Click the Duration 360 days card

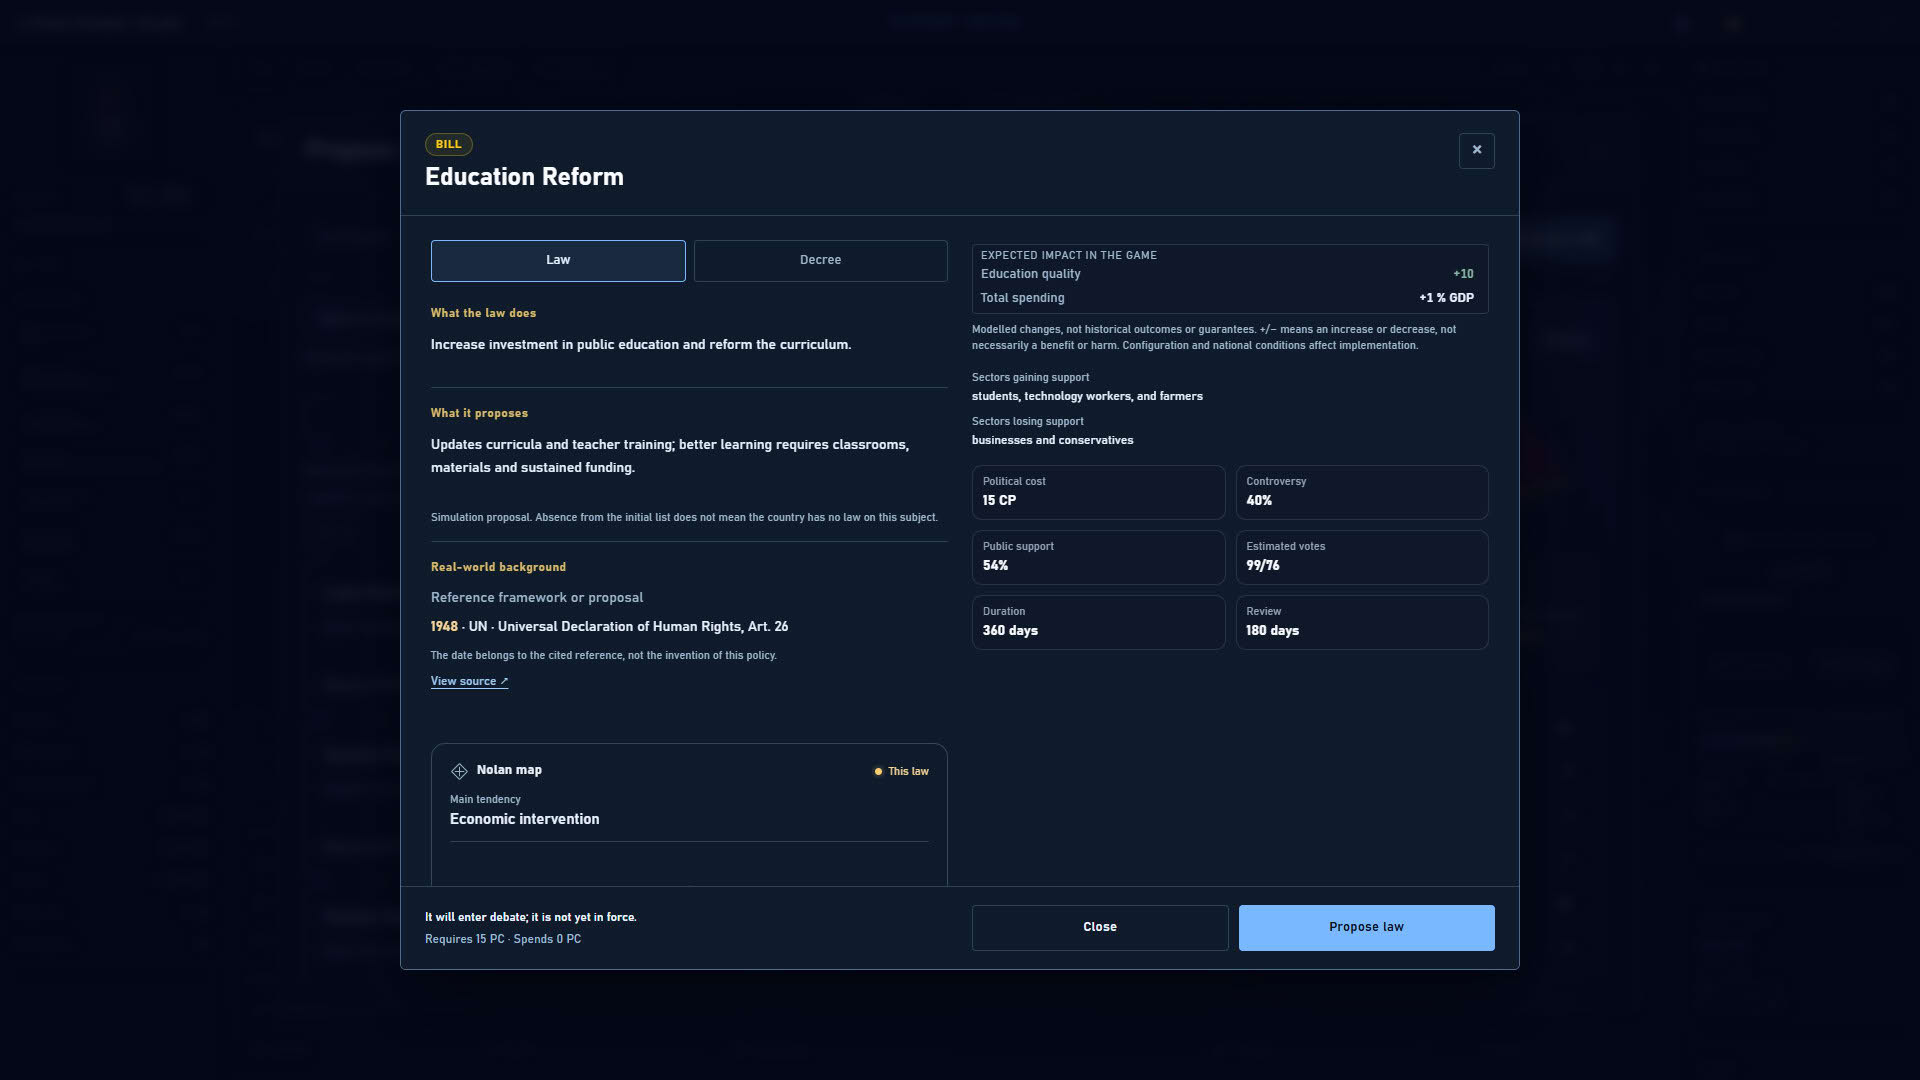(x=1098, y=622)
